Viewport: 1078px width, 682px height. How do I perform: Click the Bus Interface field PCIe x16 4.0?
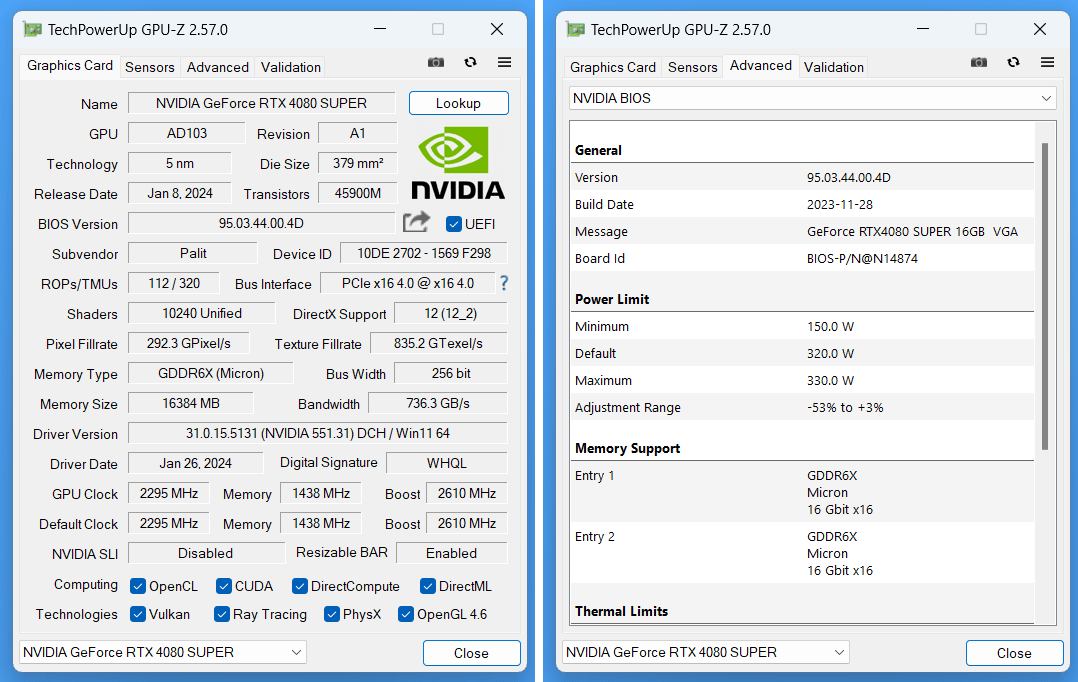click(408, 283)
